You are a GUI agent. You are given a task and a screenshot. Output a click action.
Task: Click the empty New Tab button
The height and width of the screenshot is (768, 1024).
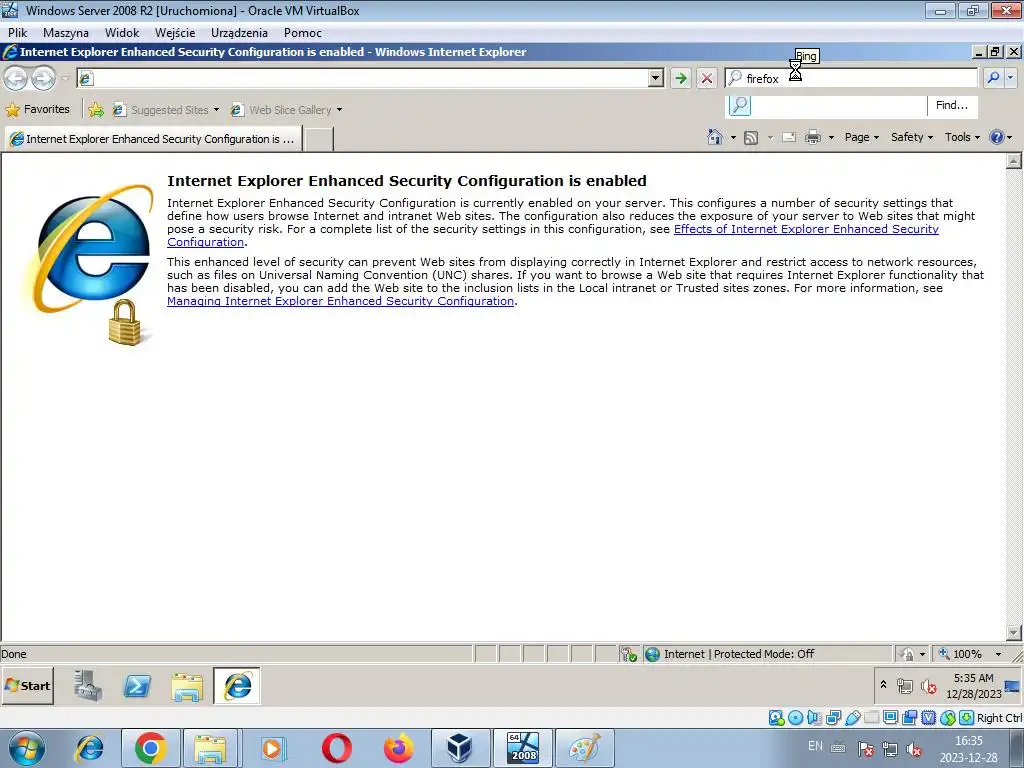pyautogui.click(x=319, y=139)
